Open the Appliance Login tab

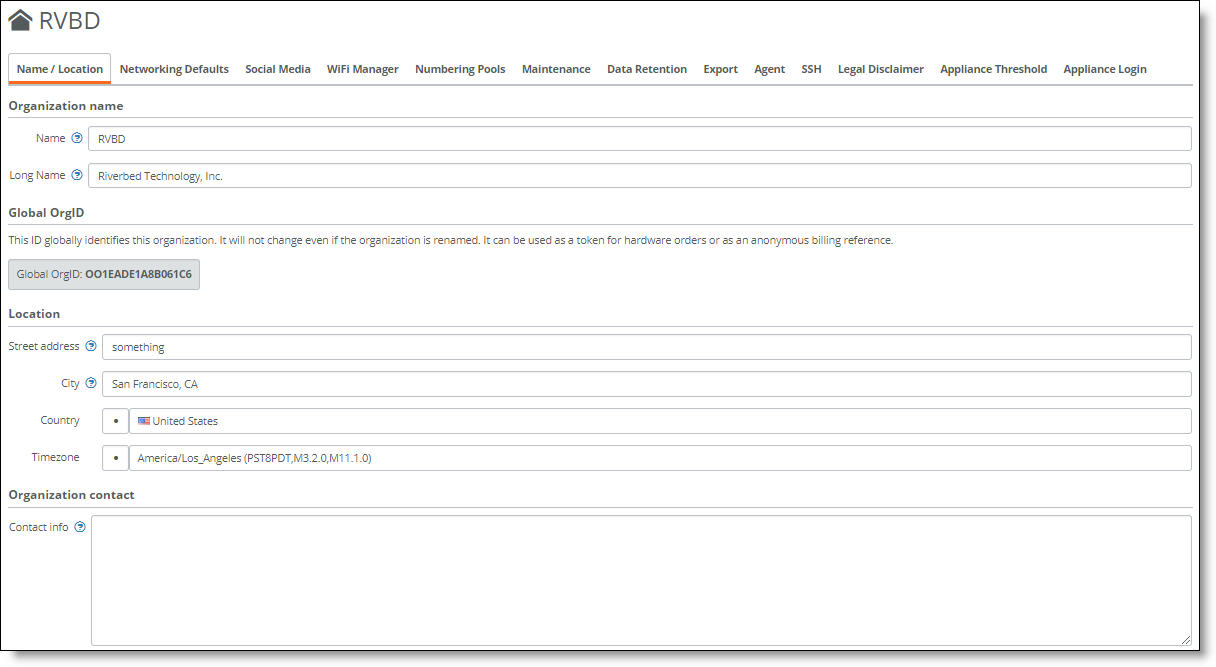[x=1105, y=69]
